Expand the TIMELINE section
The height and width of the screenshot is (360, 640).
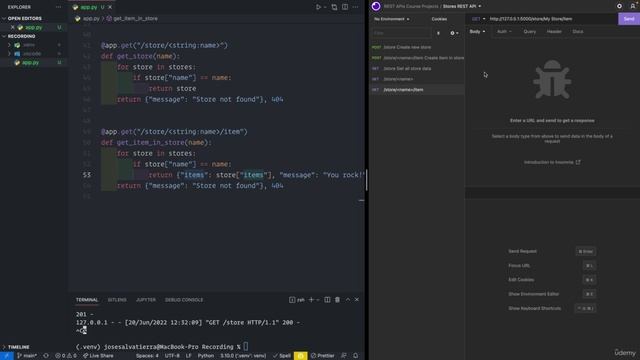(x=18, y=347)
